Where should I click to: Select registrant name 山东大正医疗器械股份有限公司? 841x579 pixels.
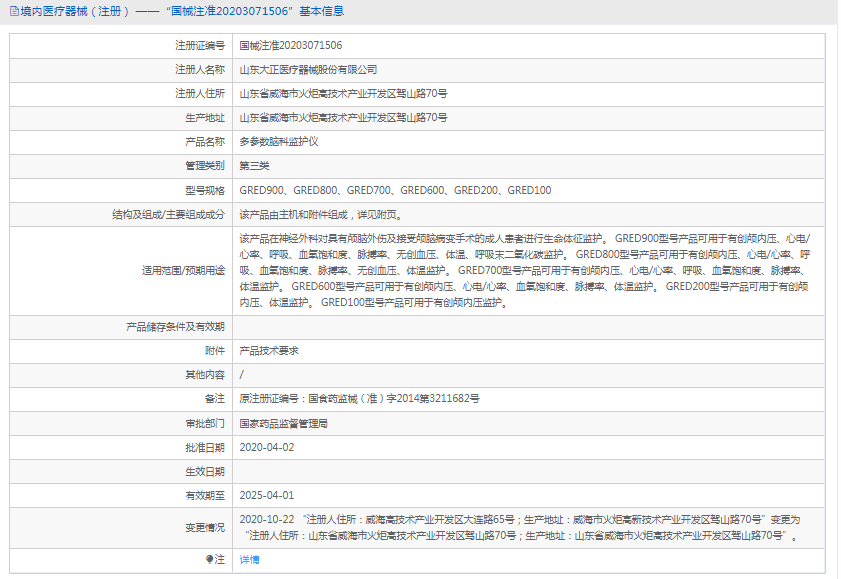[x=308, y=70]
